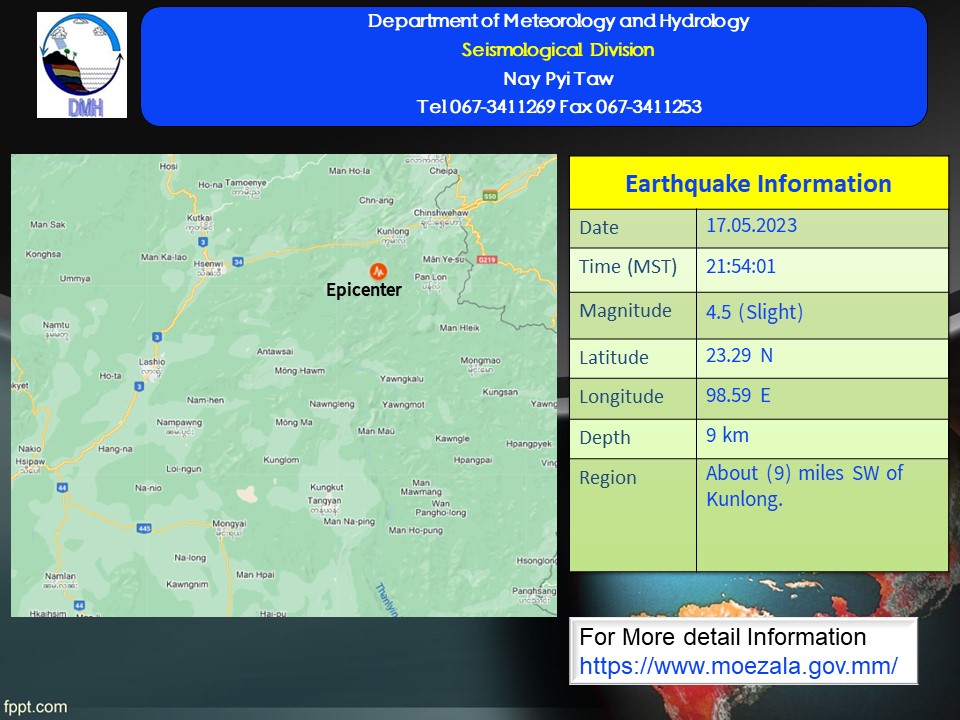The width and height of the screenshot is (960, 720).
Task: Click longitude value '98.59 E'
Action: (738, 396)
